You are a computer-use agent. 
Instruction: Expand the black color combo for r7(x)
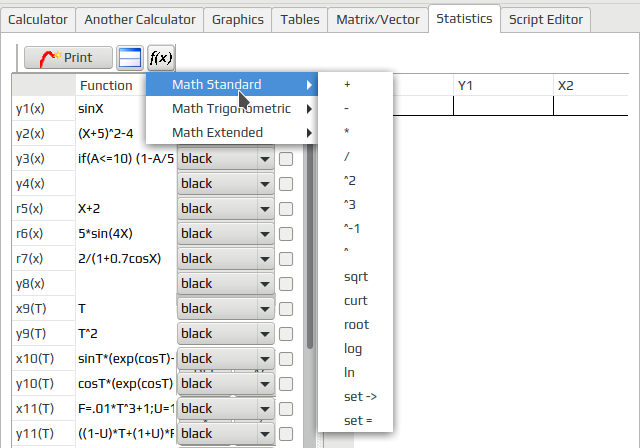click(226, 258)
